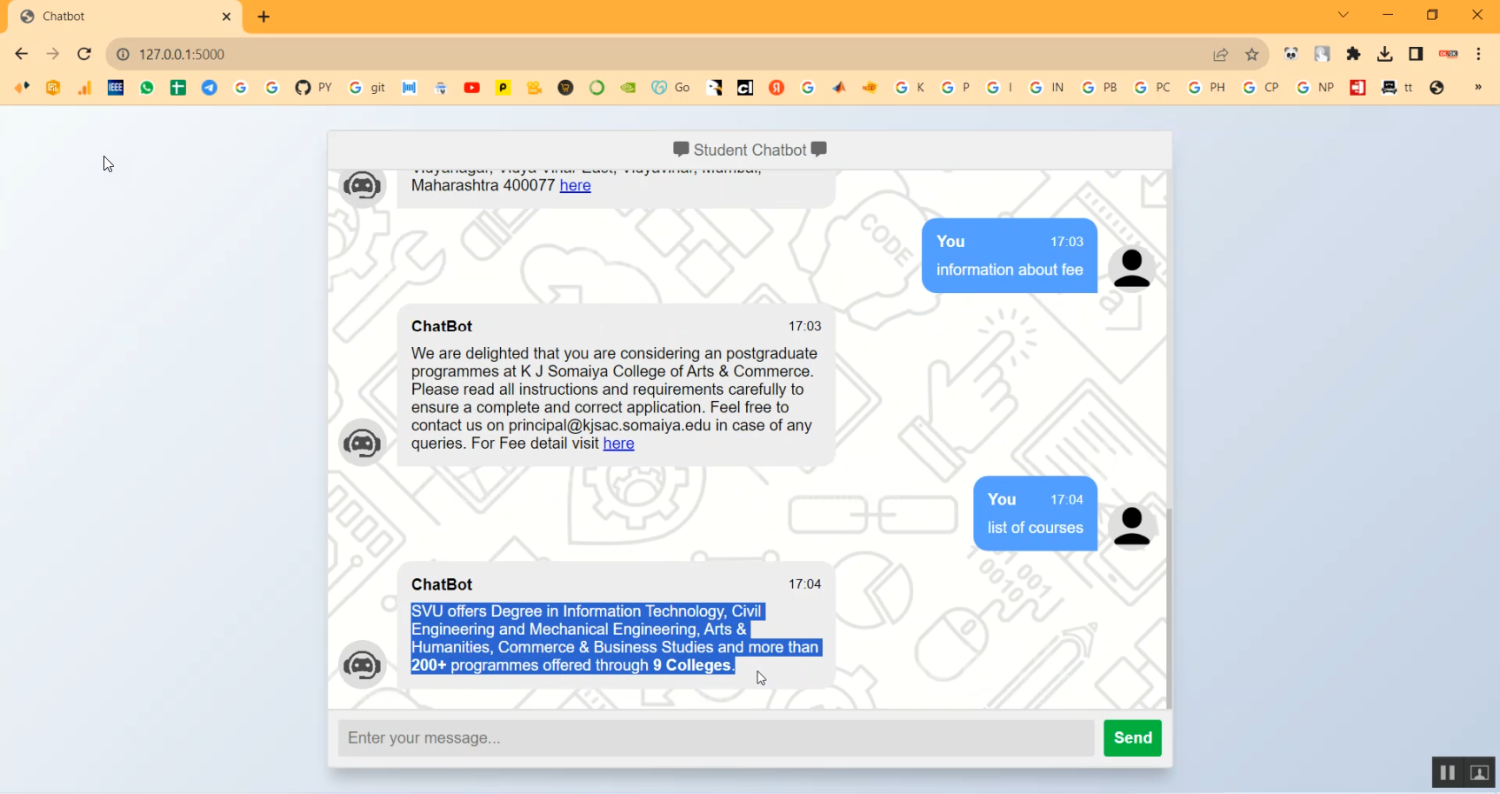
Task: Bookmark this page with the star icon
Action: [1251, 54]
